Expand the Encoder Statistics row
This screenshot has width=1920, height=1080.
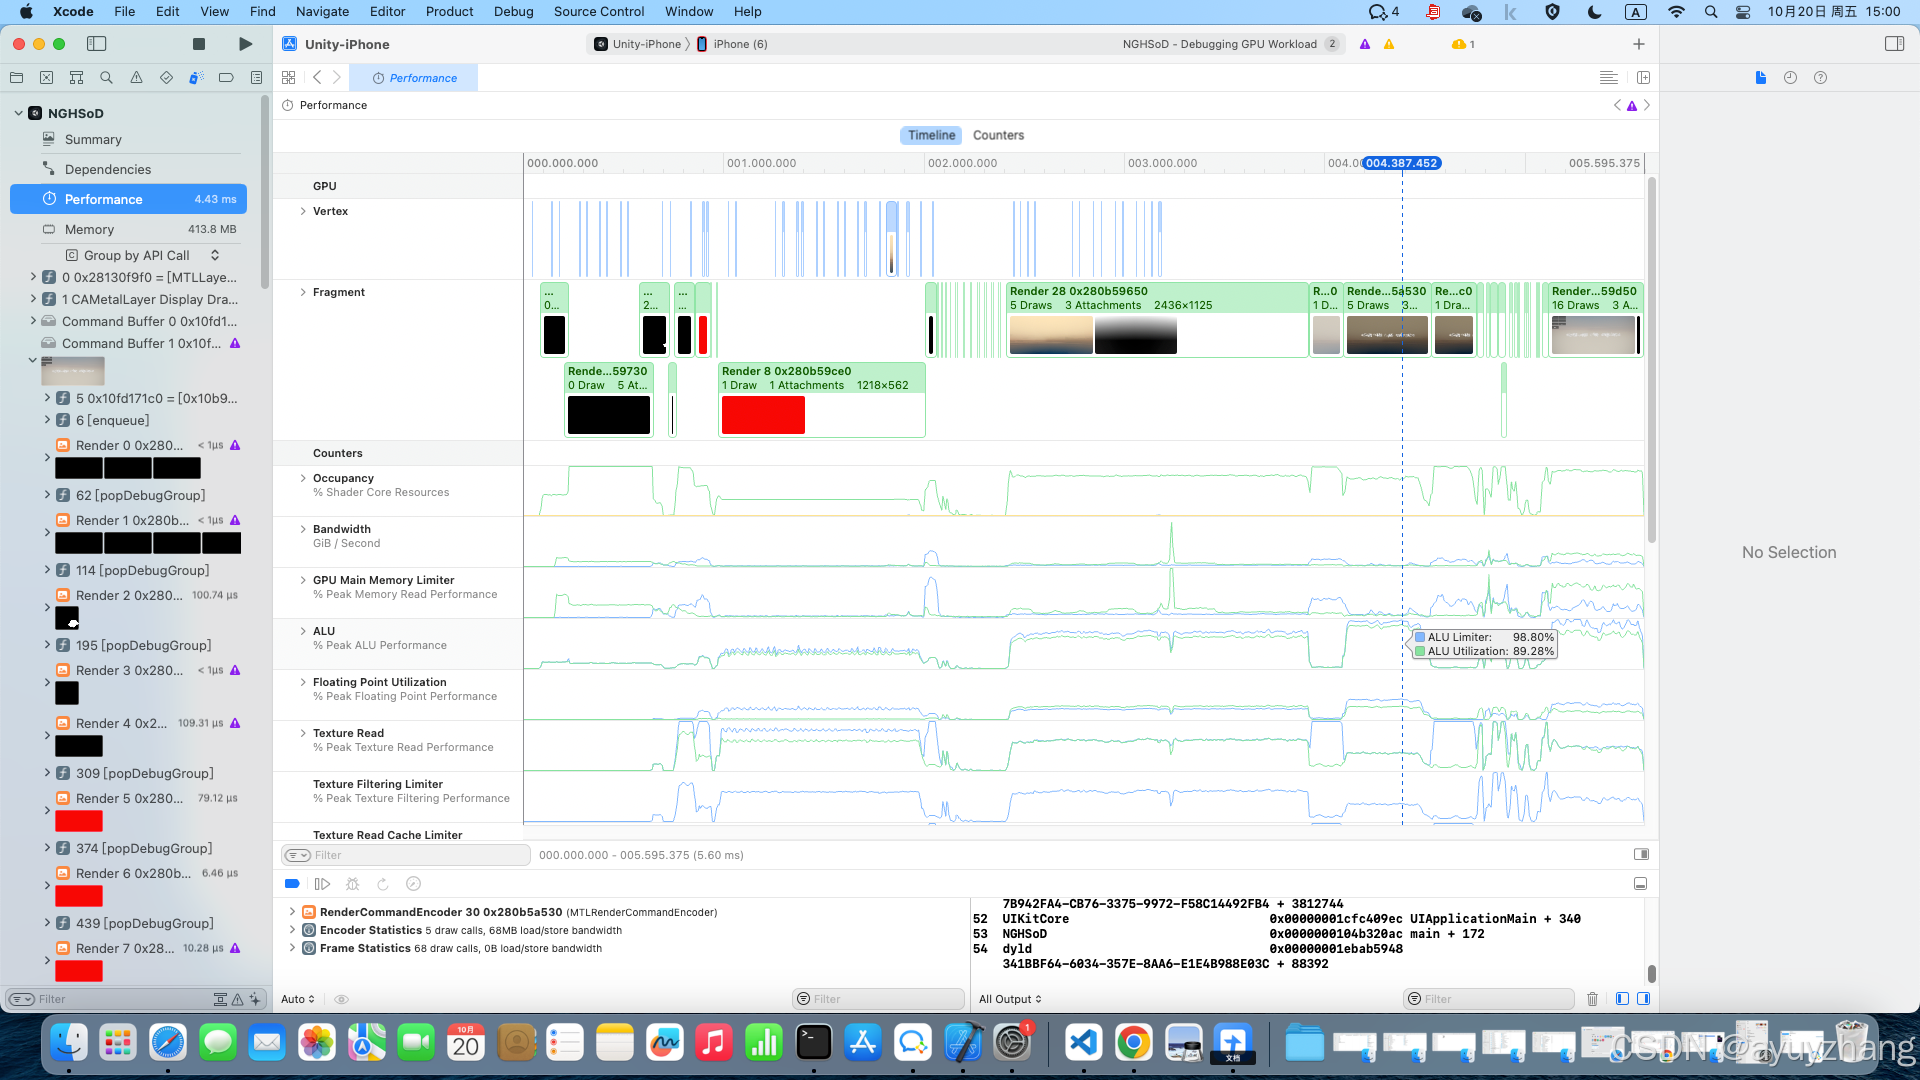[292, 930]
